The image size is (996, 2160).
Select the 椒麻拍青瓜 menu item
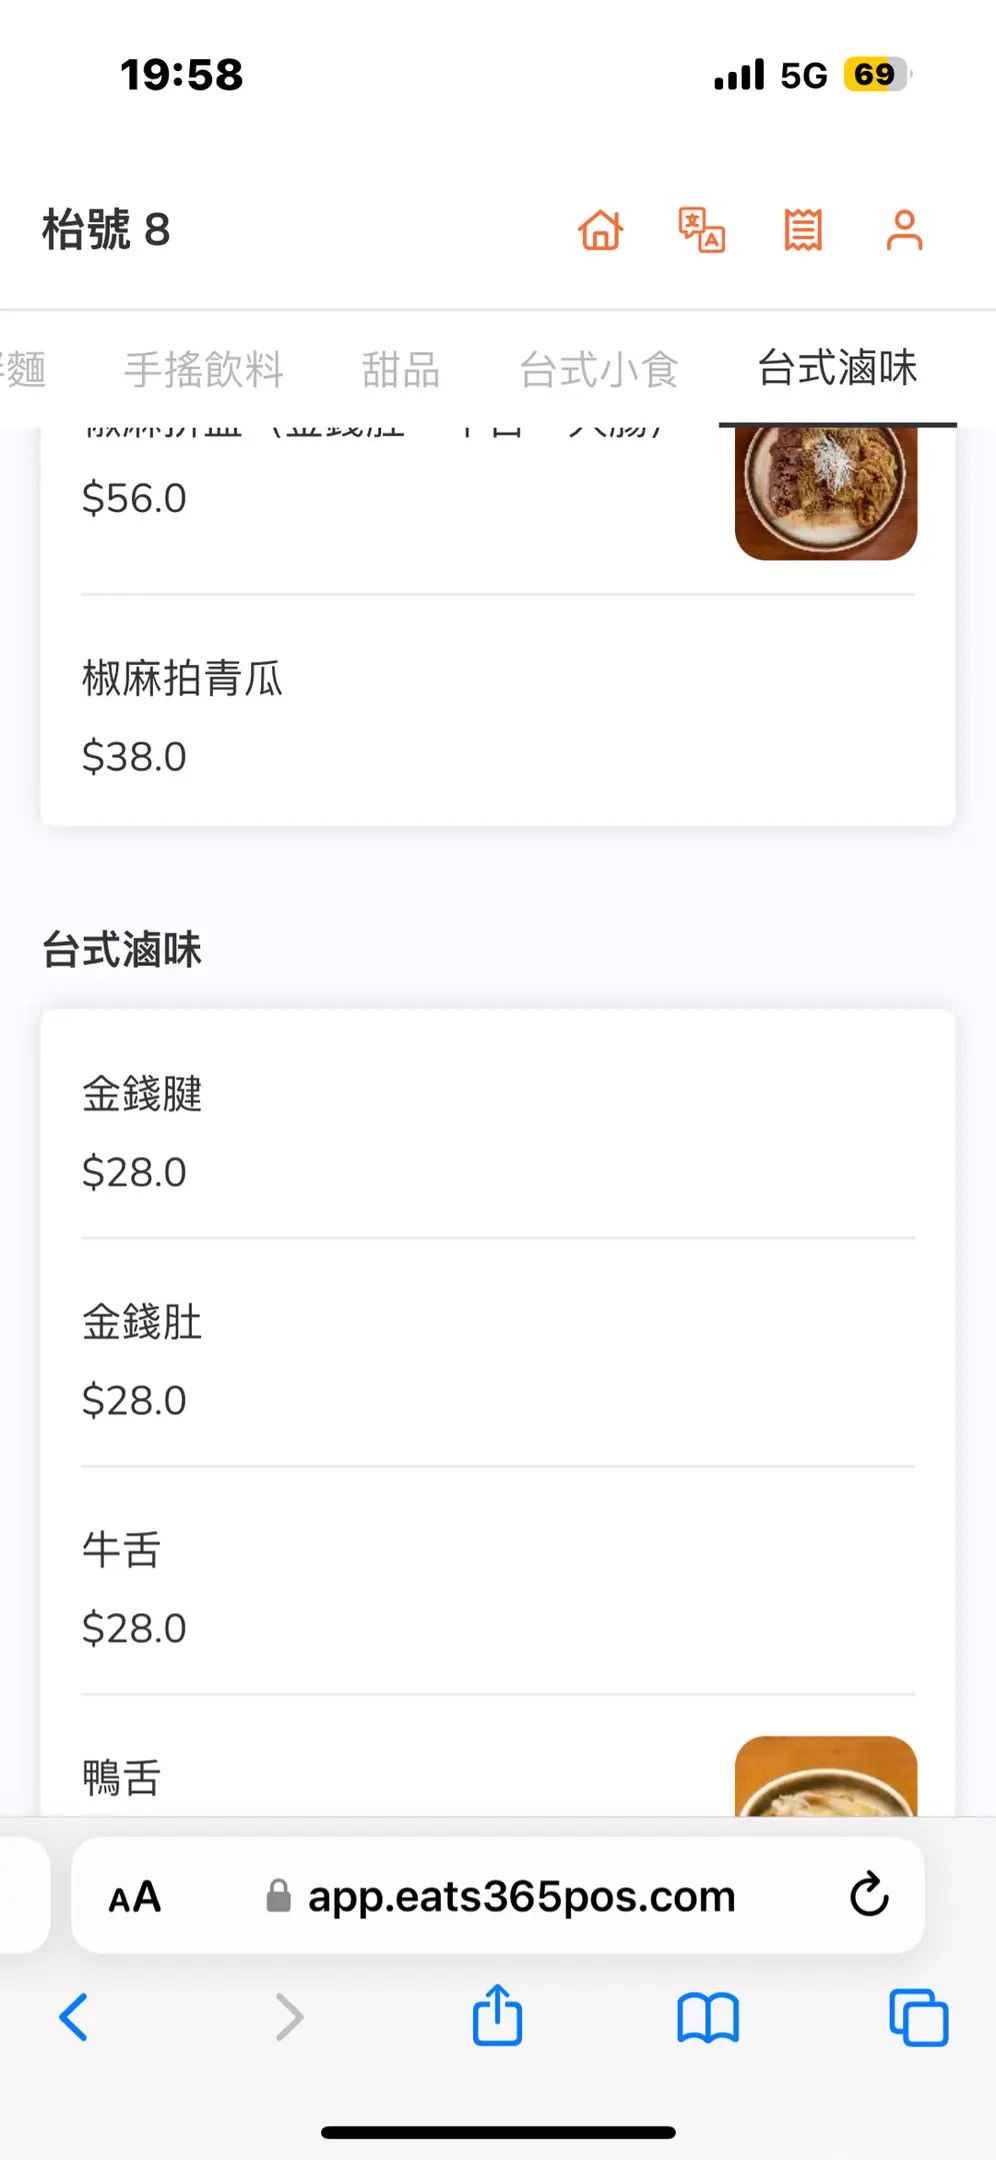pyautogui.click(x=183, y=679)
